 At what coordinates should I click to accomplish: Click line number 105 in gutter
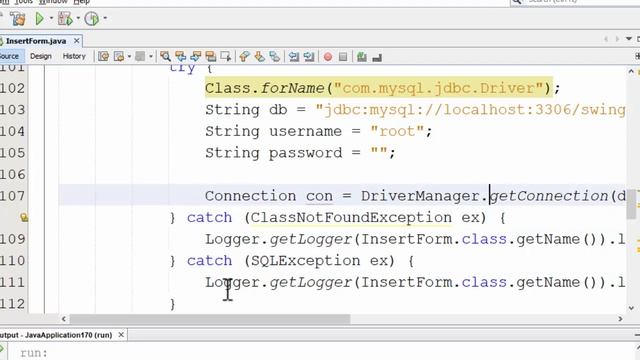pyautogui.click(x=12, y=153)
